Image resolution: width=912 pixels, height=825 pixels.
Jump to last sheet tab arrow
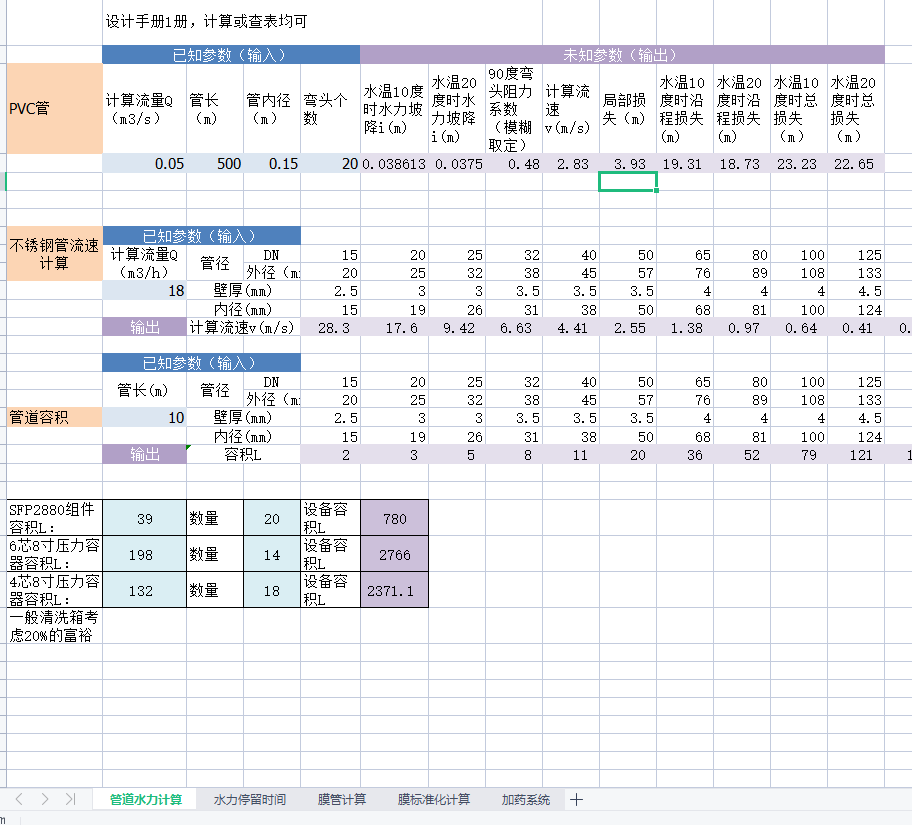coord(70,799)
